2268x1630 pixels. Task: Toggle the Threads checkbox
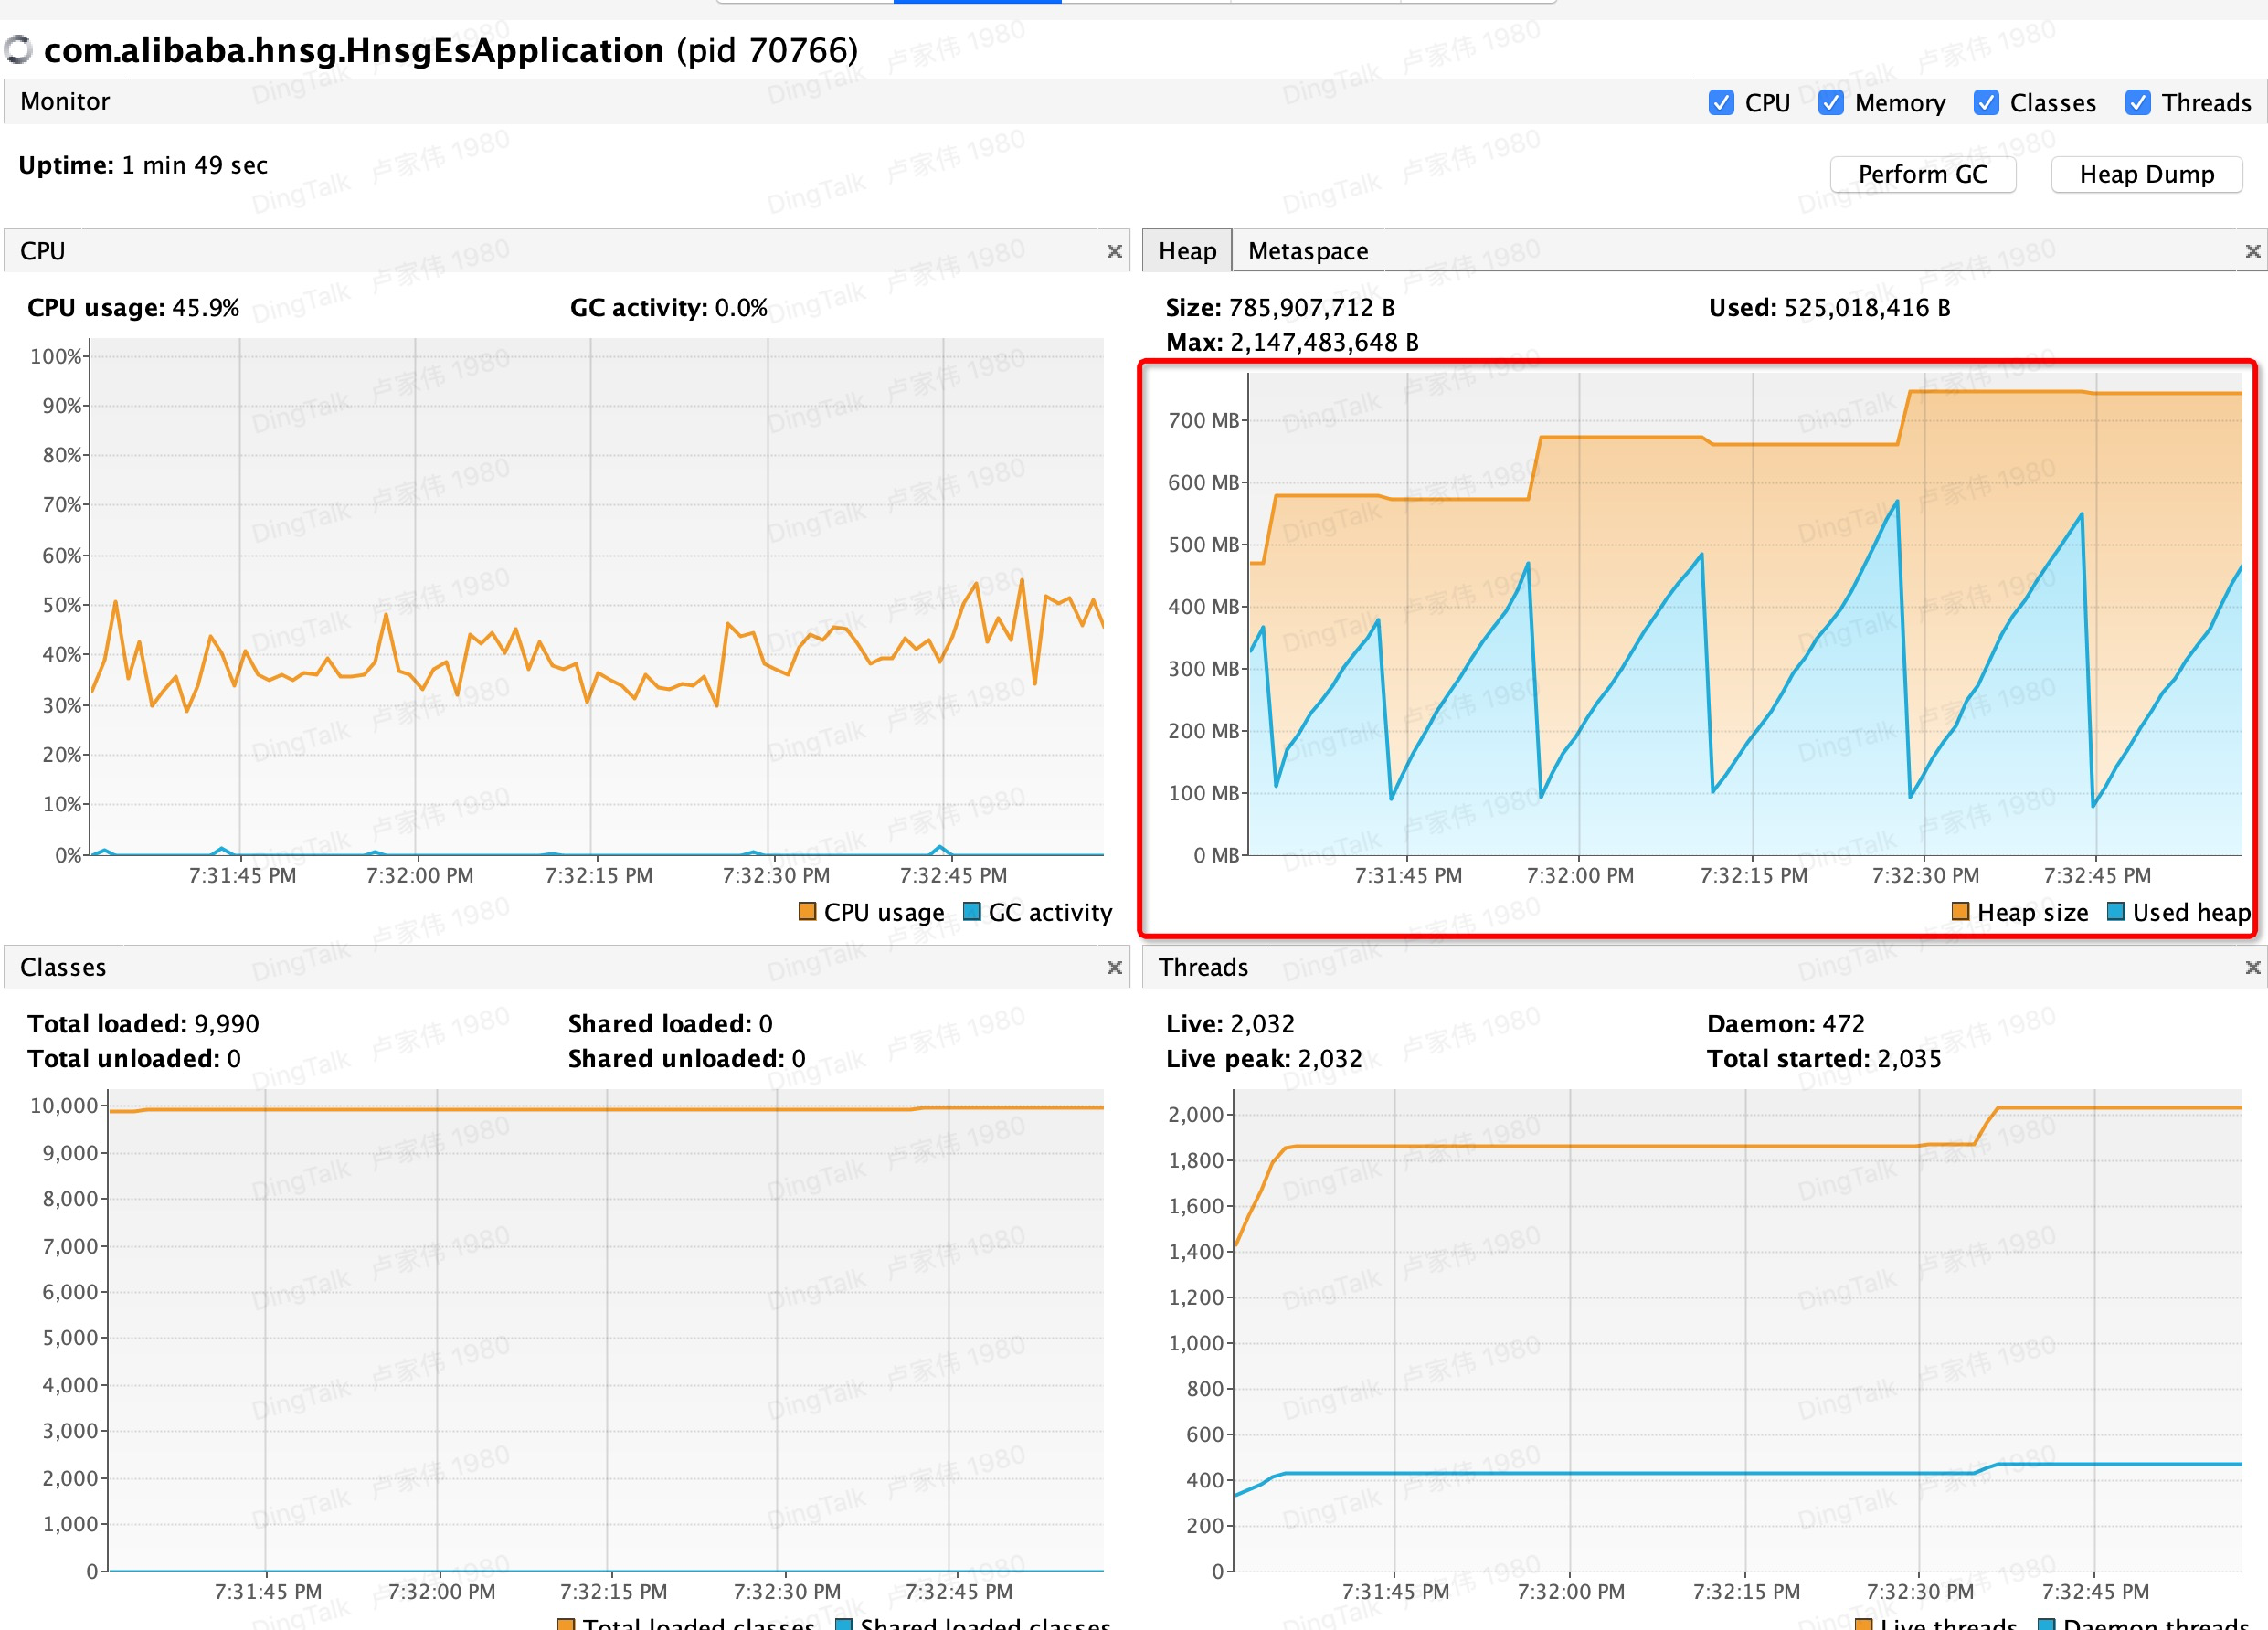tap(2138, 102)
